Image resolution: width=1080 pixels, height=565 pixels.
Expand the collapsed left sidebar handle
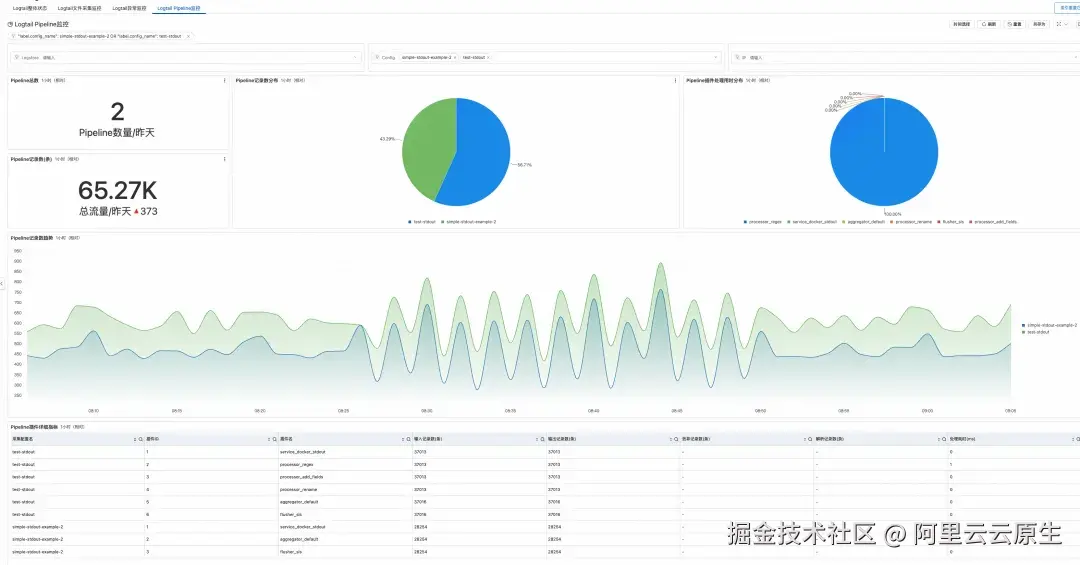(x=2, y=283)
